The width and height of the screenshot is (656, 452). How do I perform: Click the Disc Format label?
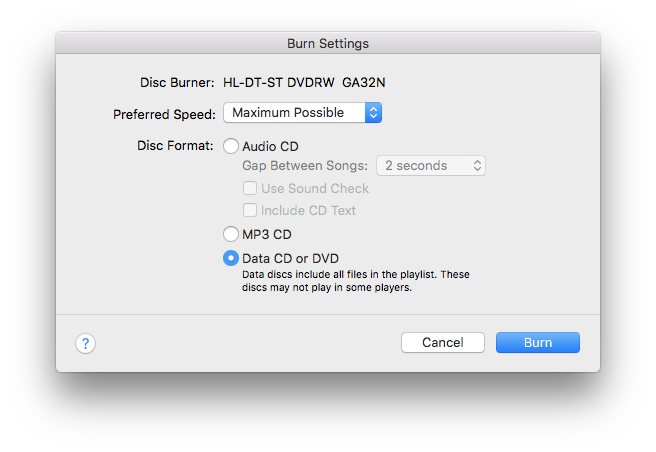[x=175, y=146]
